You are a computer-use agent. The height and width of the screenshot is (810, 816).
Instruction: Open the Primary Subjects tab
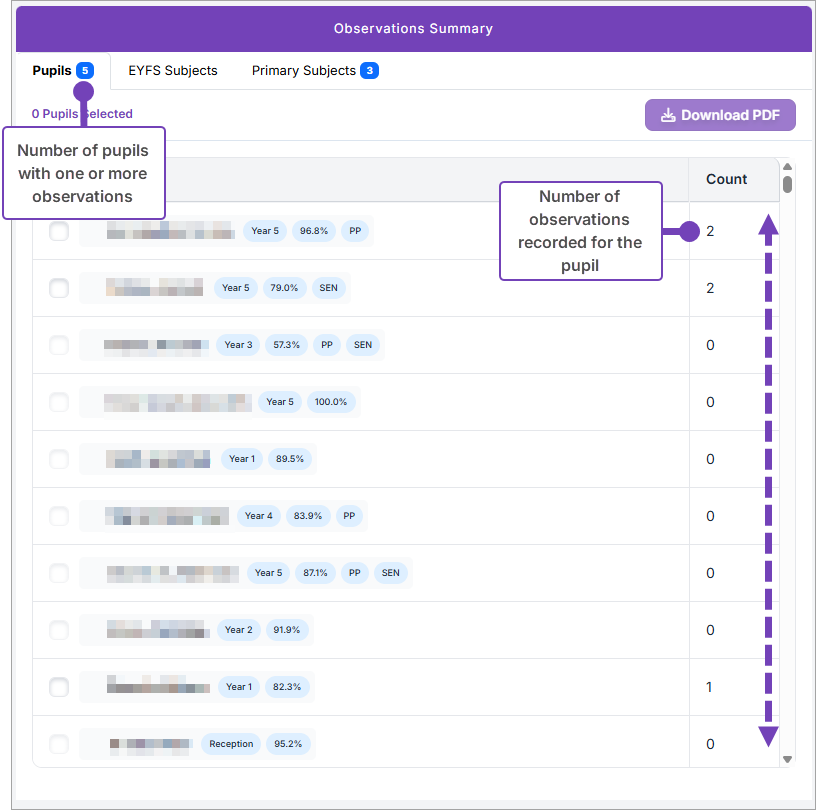point(304,71)
